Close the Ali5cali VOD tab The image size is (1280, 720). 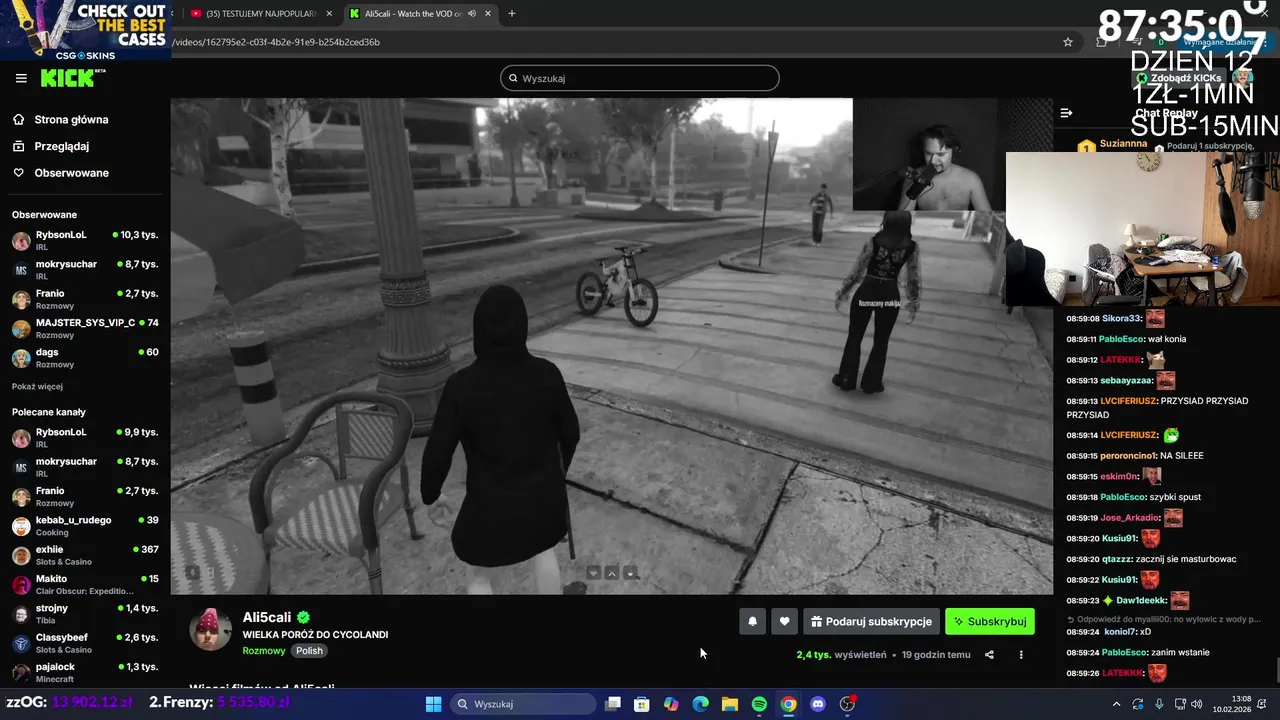click(x=488, y=14)
